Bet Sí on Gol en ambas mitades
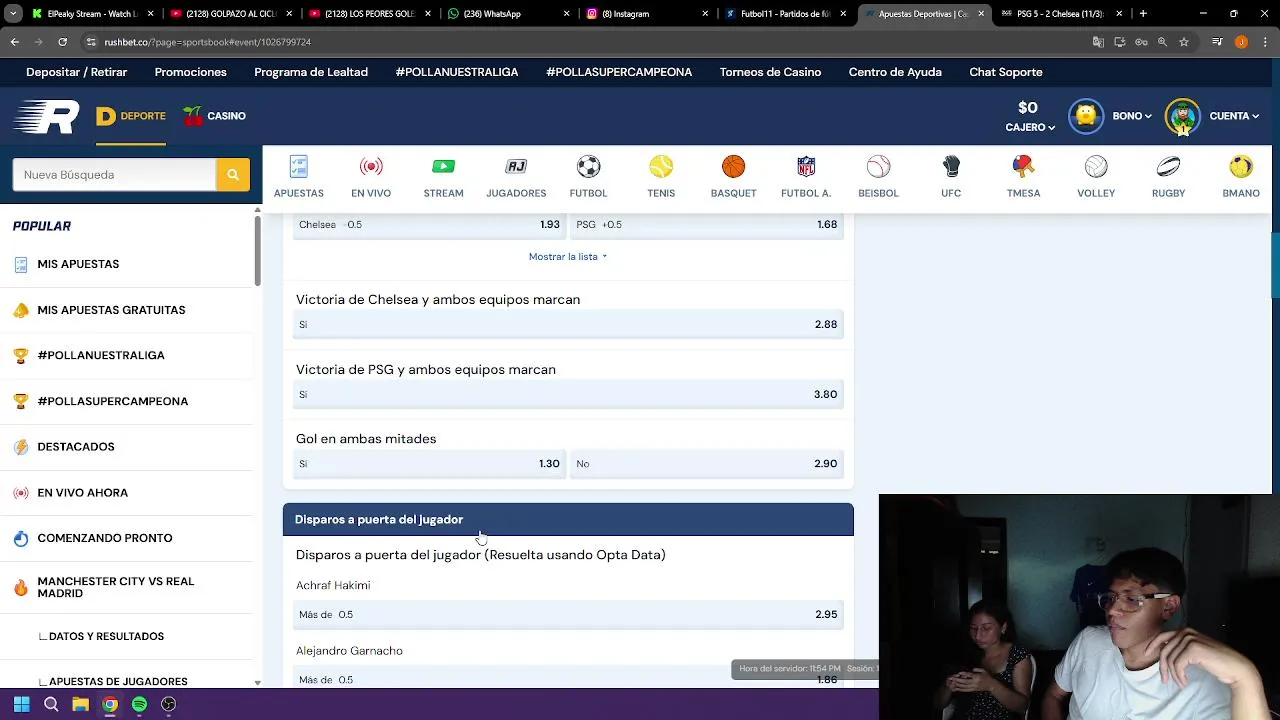The height and width of the screenshot is (720, 1280). tap(429, 464)
